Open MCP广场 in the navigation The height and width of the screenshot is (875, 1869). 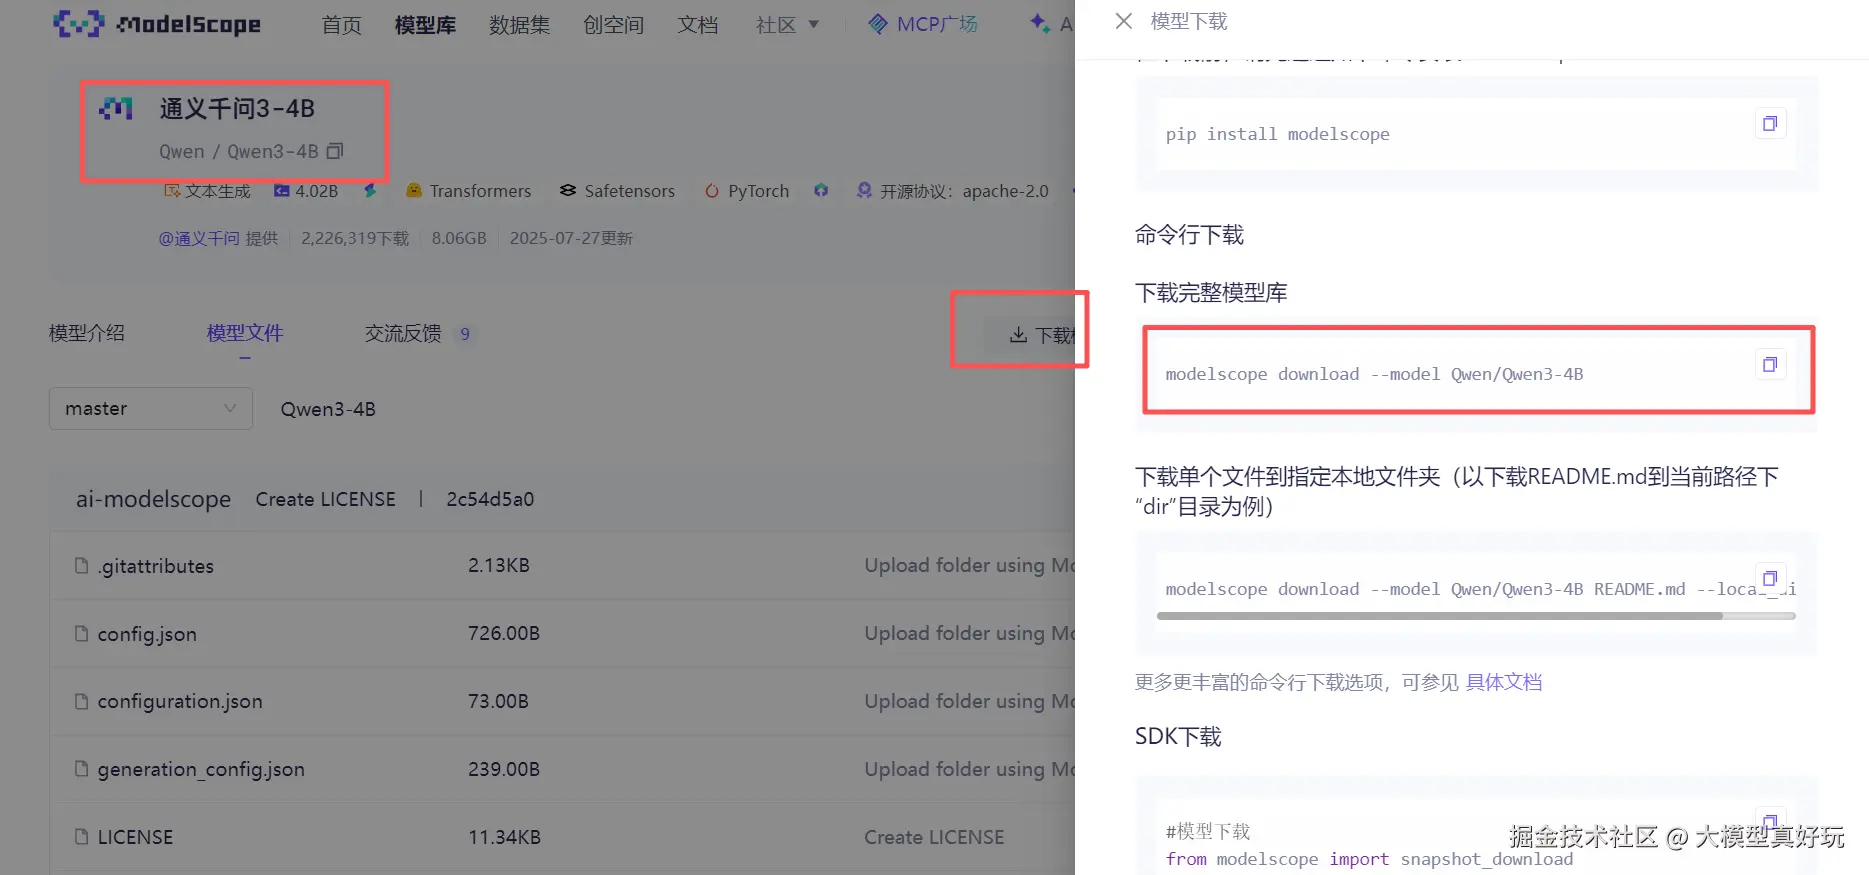[922, 24]
